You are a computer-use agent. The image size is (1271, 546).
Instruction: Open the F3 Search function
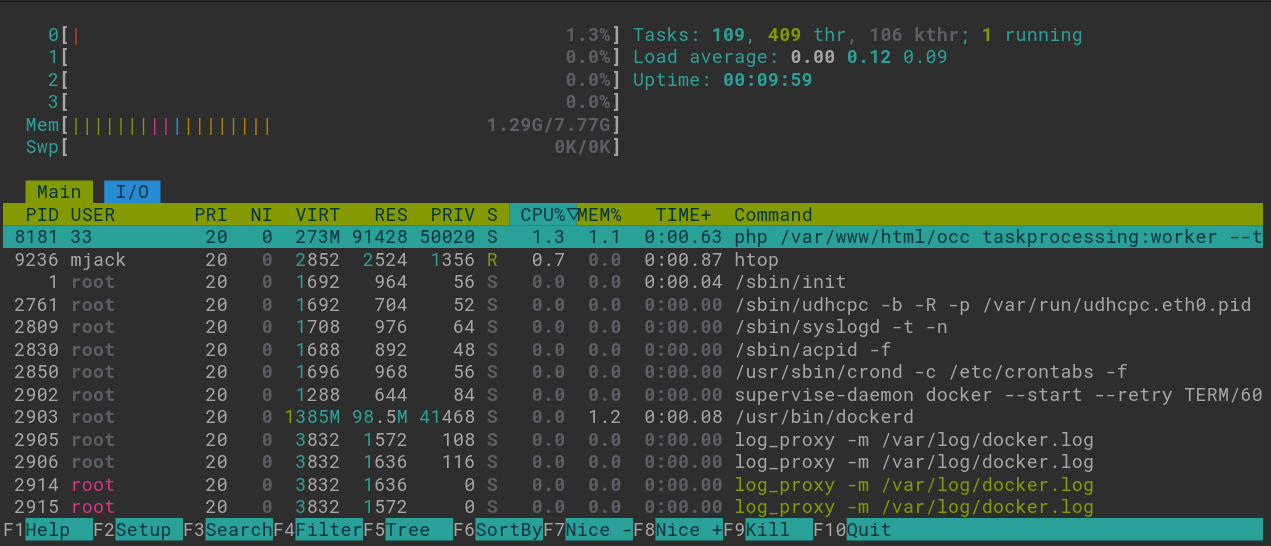[228, 530]
